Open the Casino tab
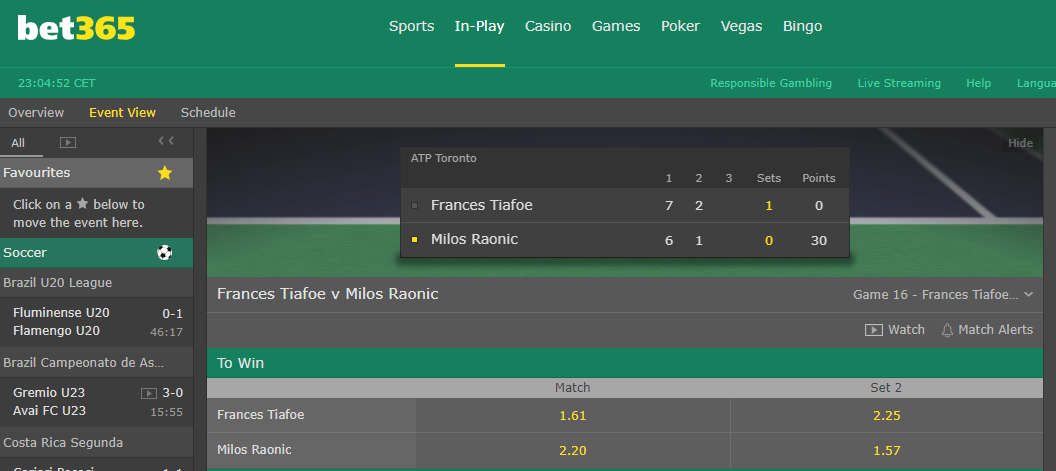The height and width of the screenshot is (471, 1056). tap(548, 27)
